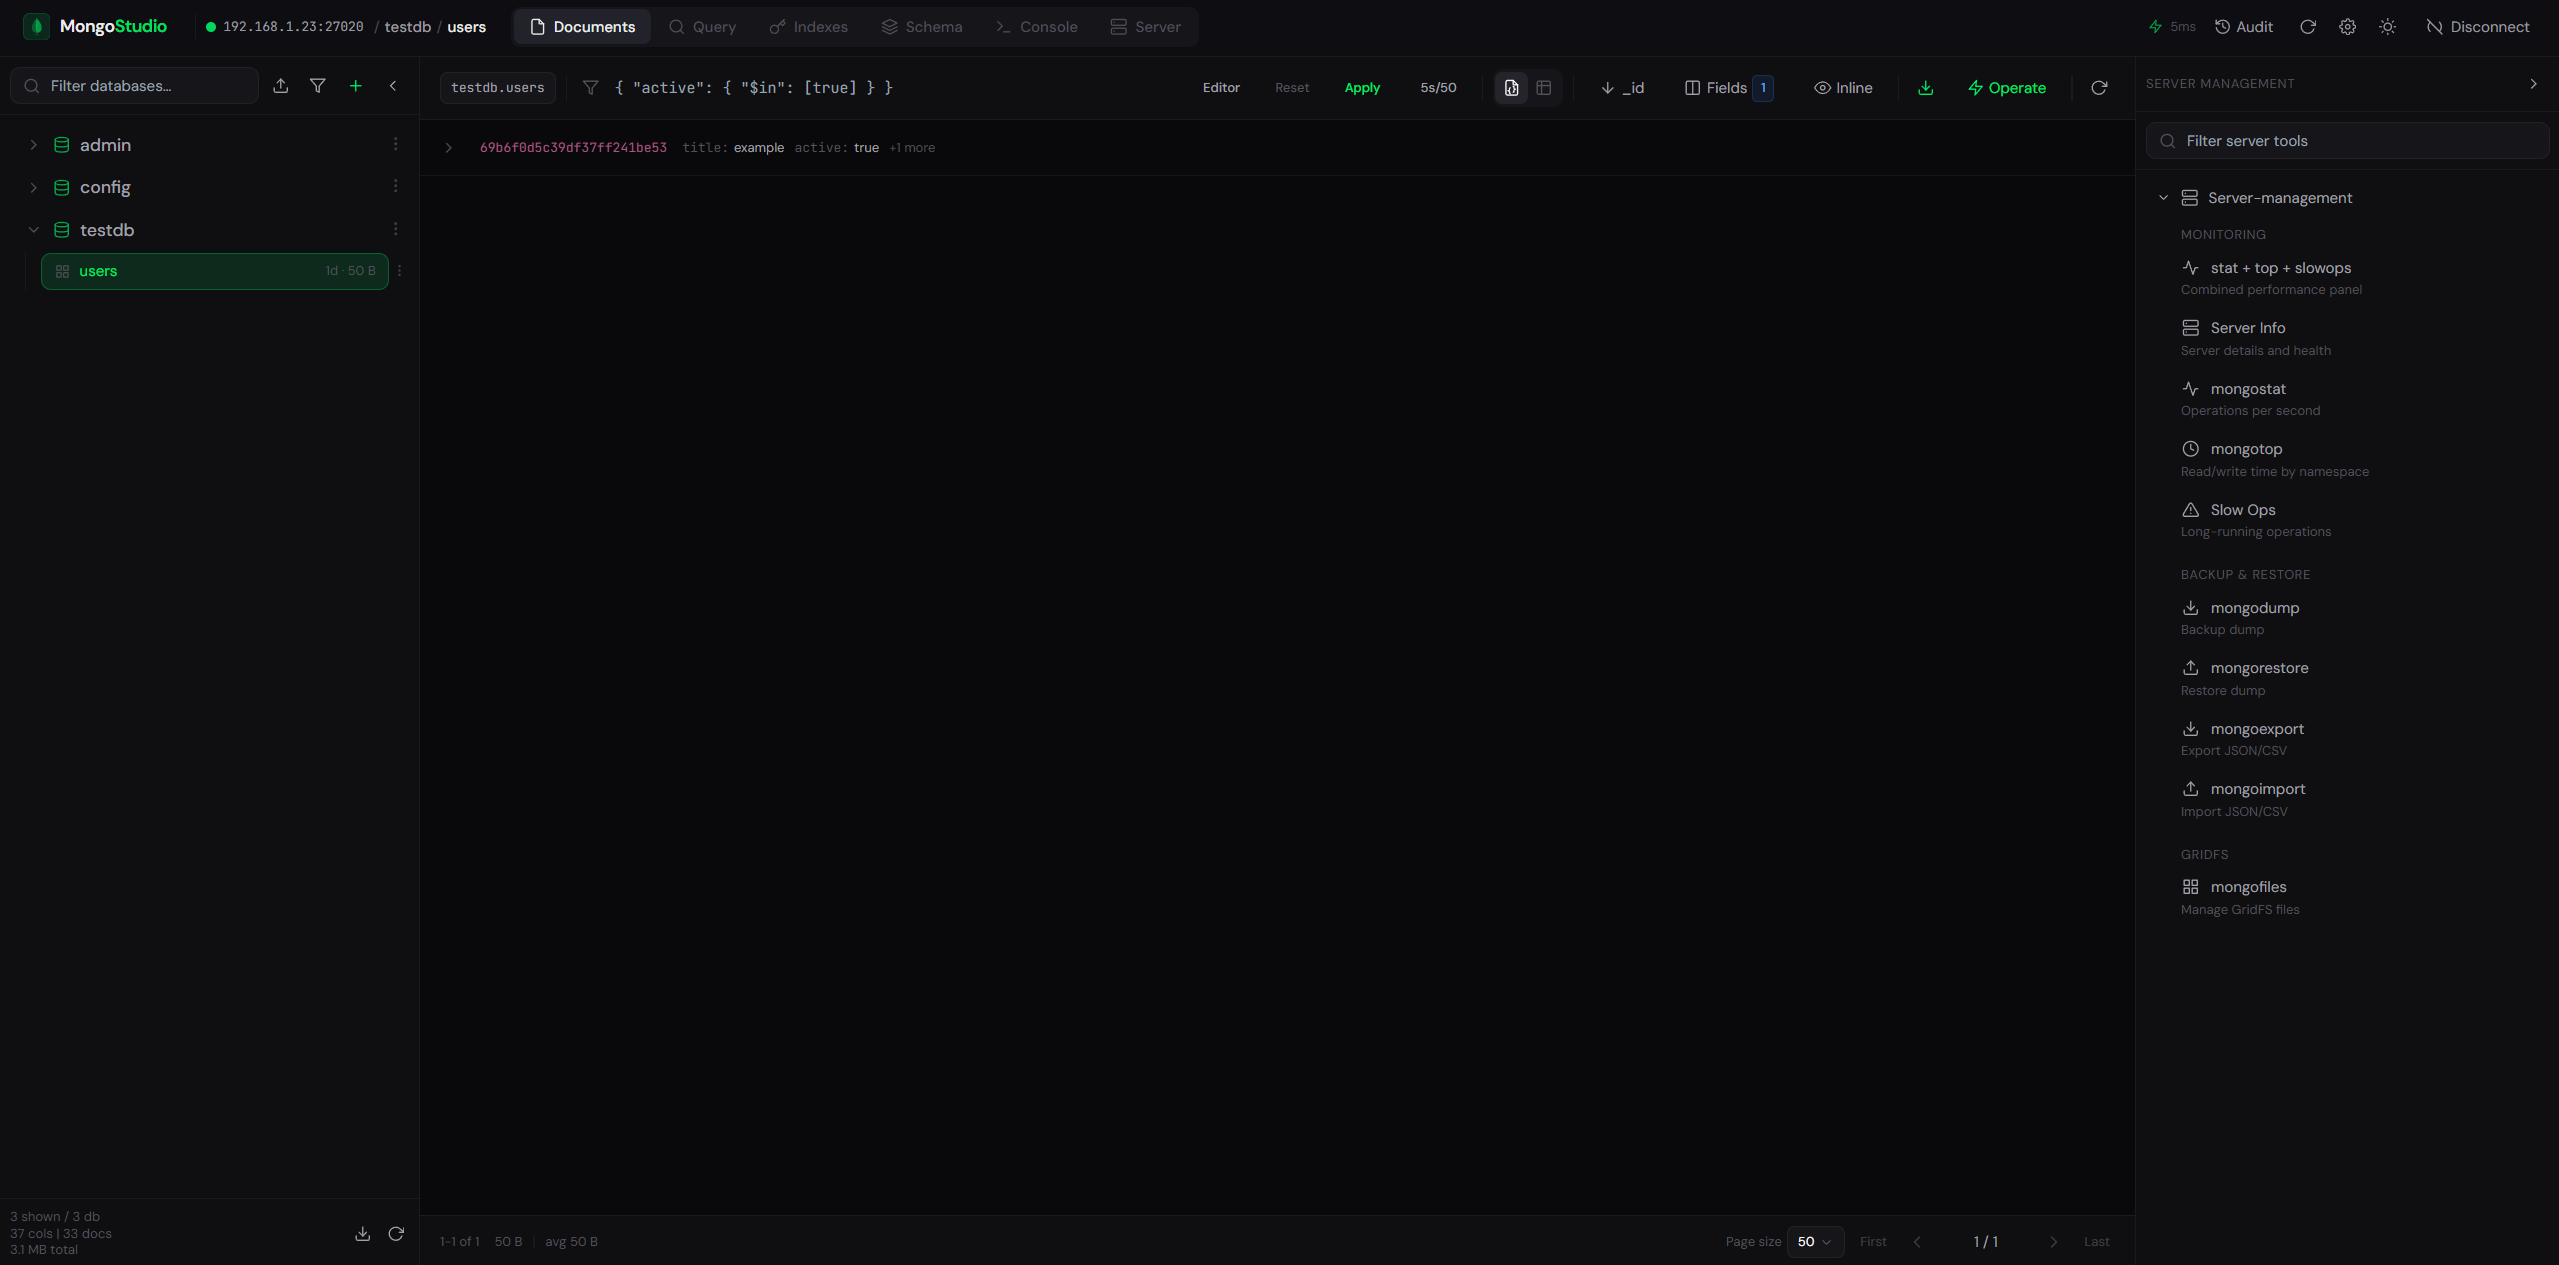2559x1265 pixels.
Task: Select the mongodump backup tool
Action: 2251,607
